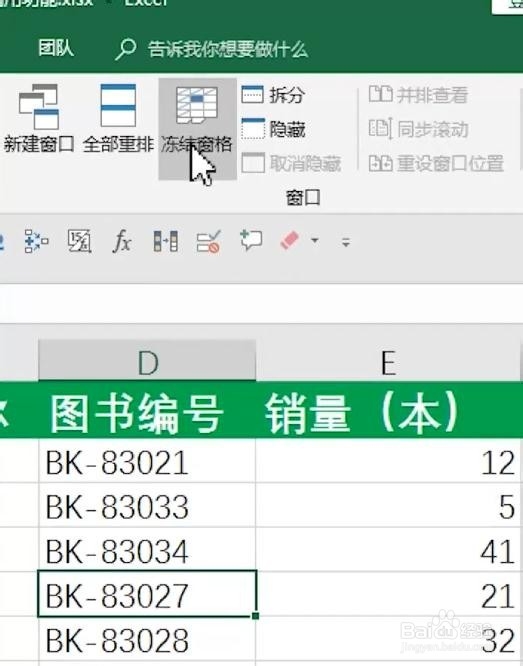Click Reset Window Position (重设窗口位置)

click(436, 163)
